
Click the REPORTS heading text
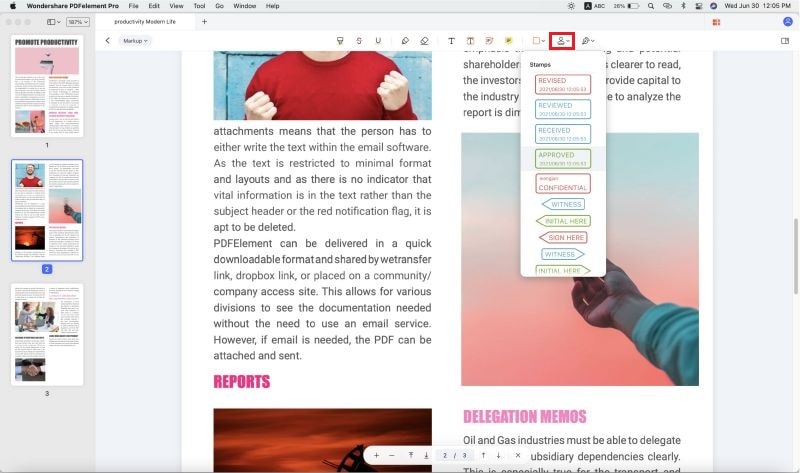241,382
